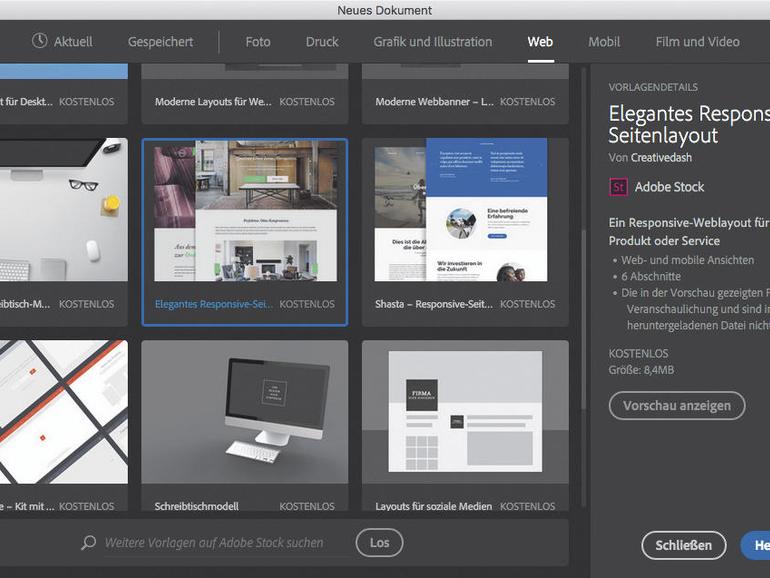Click the Adobe Stock St icon
Viewport: 770px width, 578px height.
(618, 187)
